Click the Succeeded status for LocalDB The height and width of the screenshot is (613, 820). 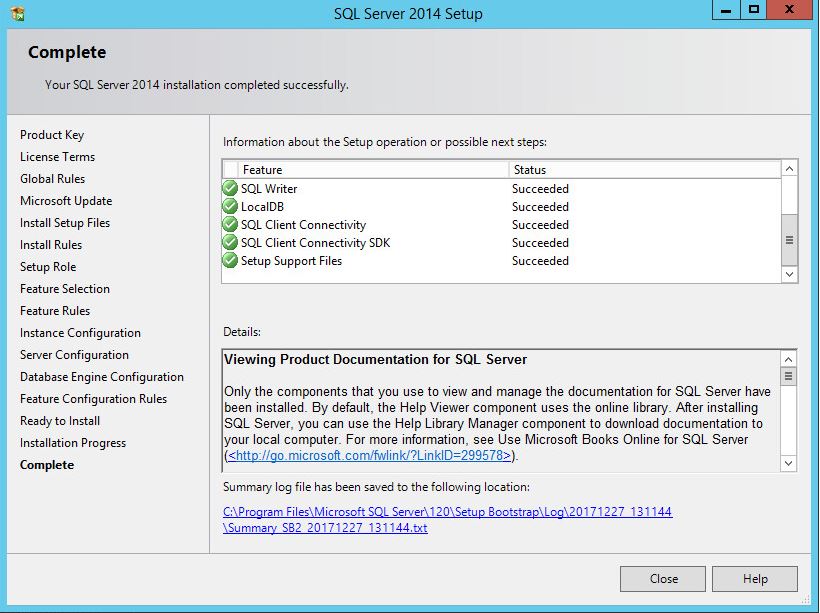click(540, 207)
